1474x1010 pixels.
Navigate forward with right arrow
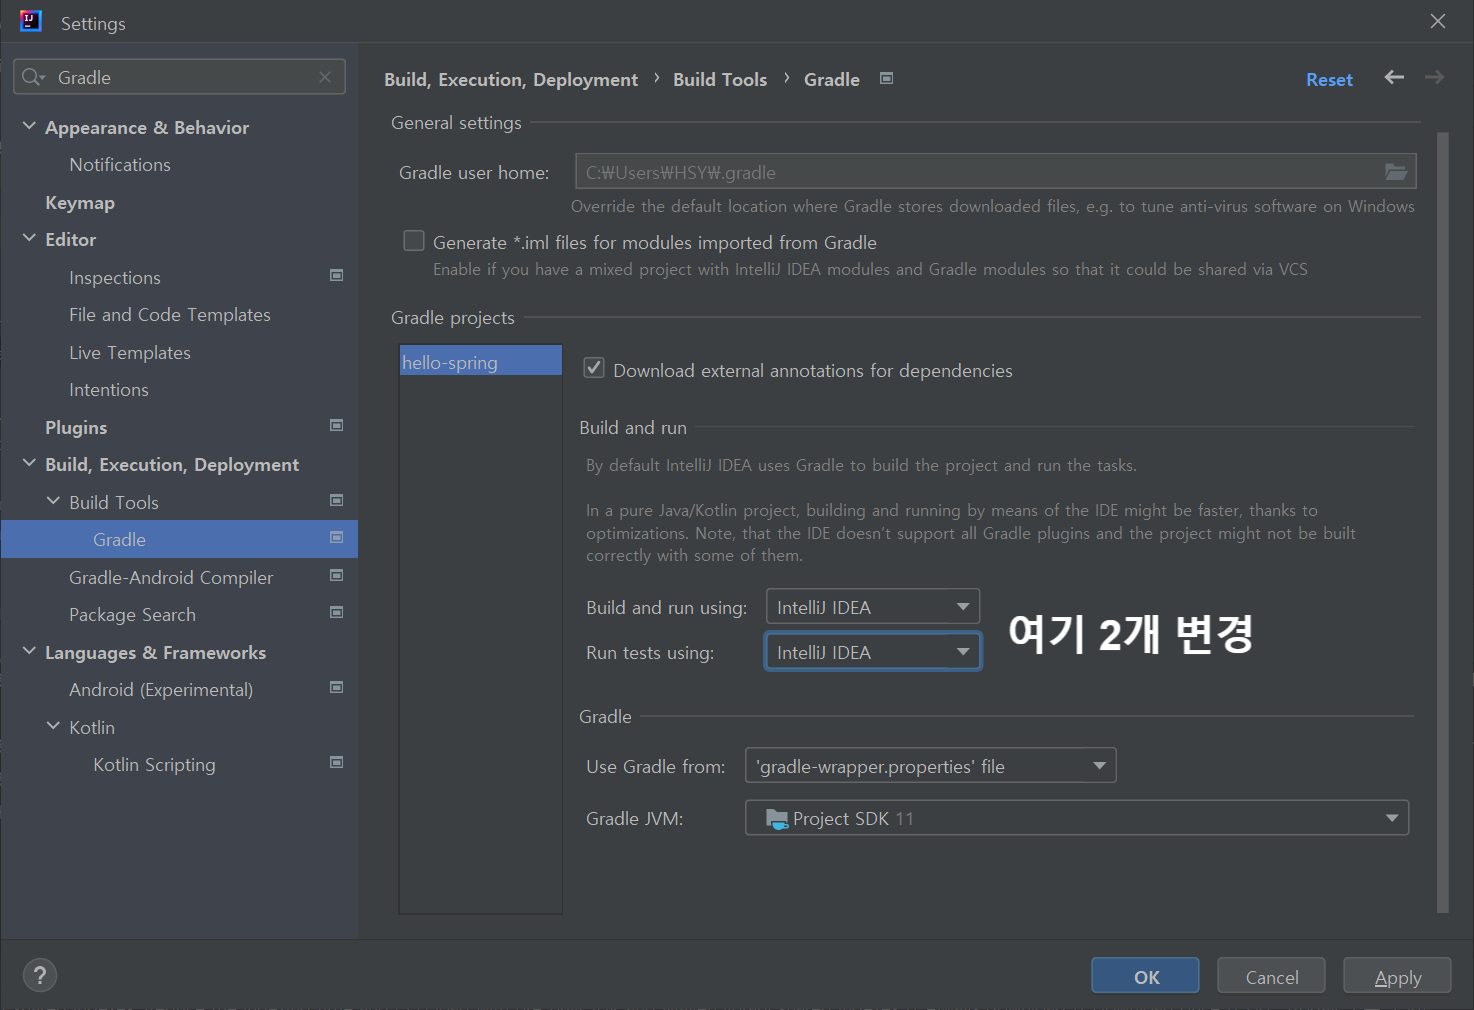coord(1435,77)
